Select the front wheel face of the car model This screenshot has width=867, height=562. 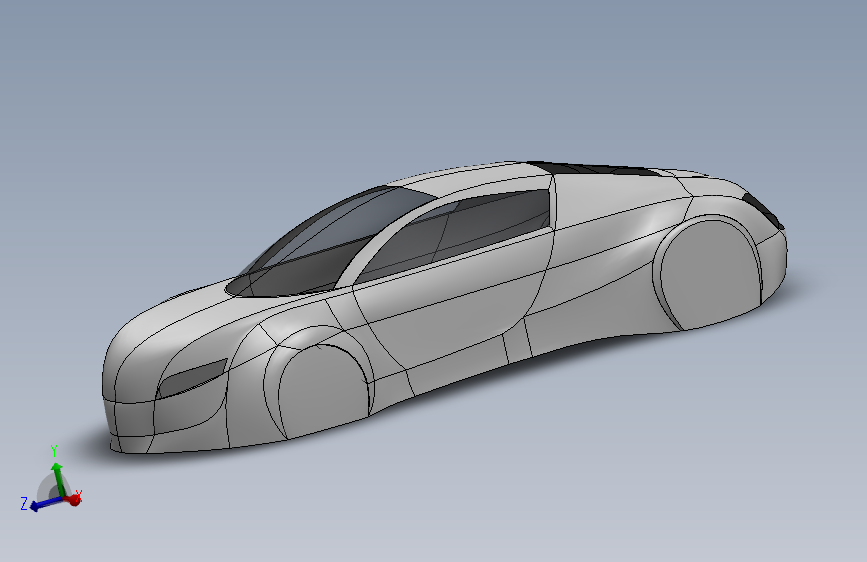click(x=323, y=392)
